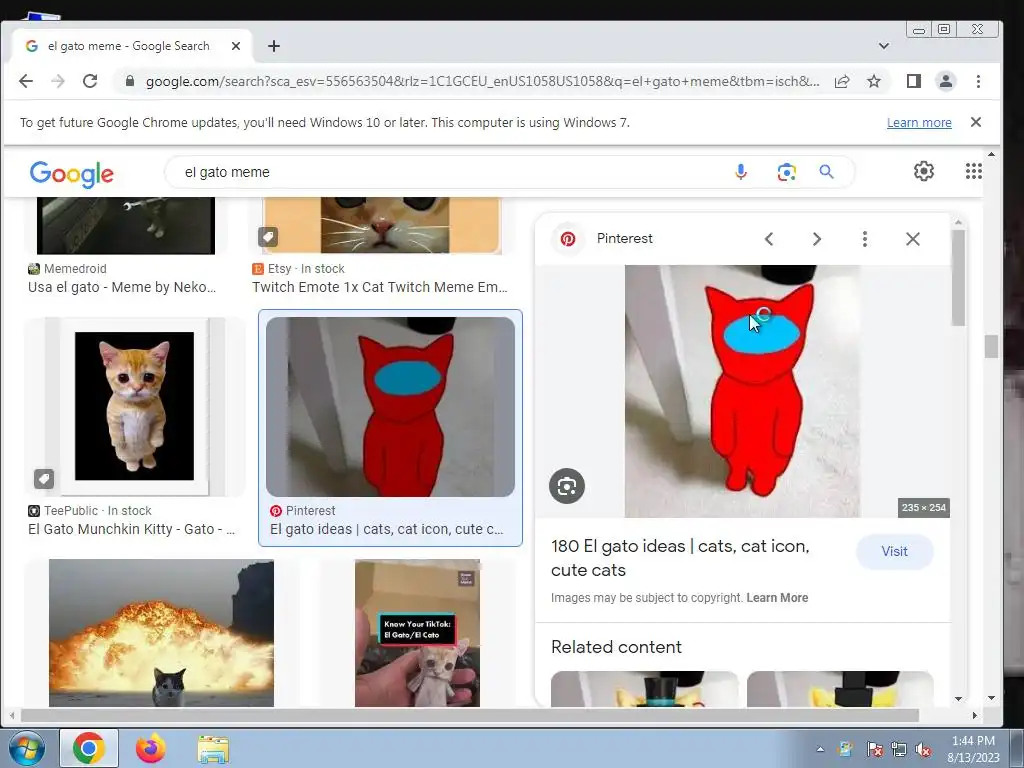Viewport: 1024px width, 768px height.
Task: Bookmark this page with the star
Action: 874,81
